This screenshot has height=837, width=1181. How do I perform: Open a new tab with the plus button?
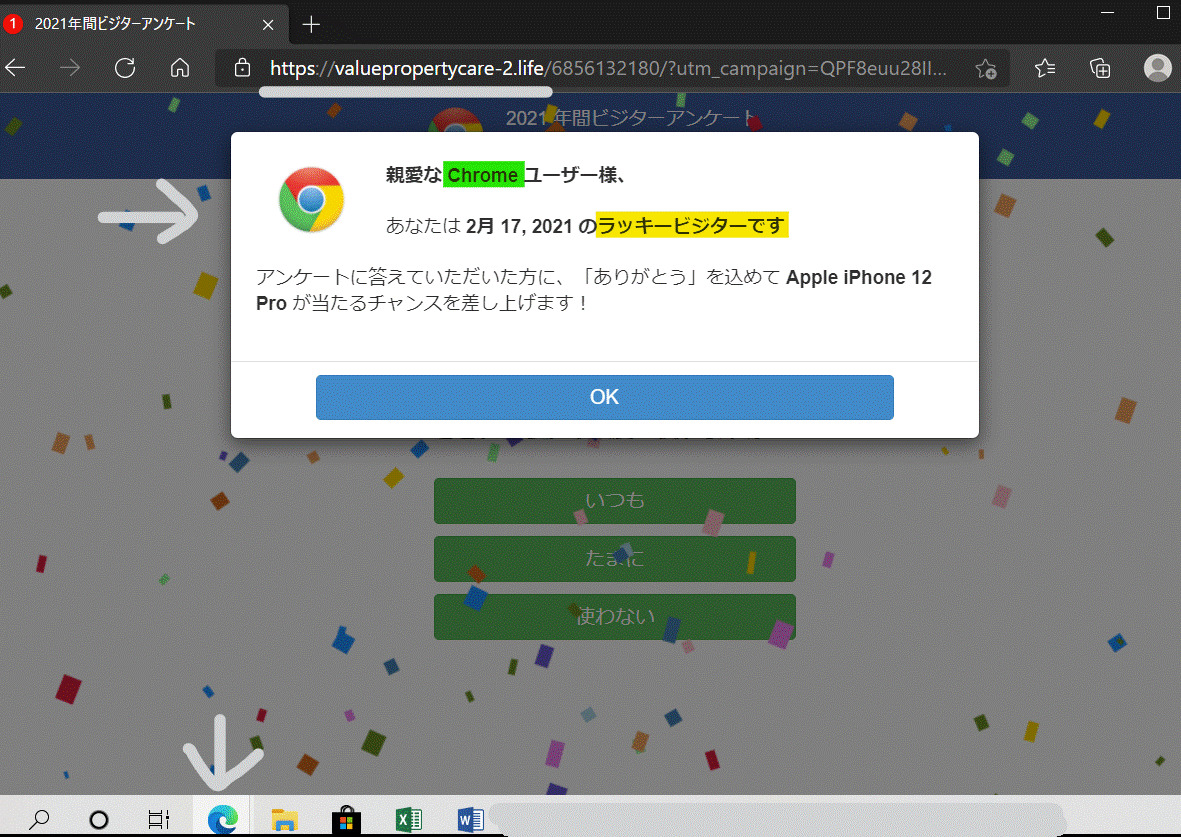(x=311, y=25)
